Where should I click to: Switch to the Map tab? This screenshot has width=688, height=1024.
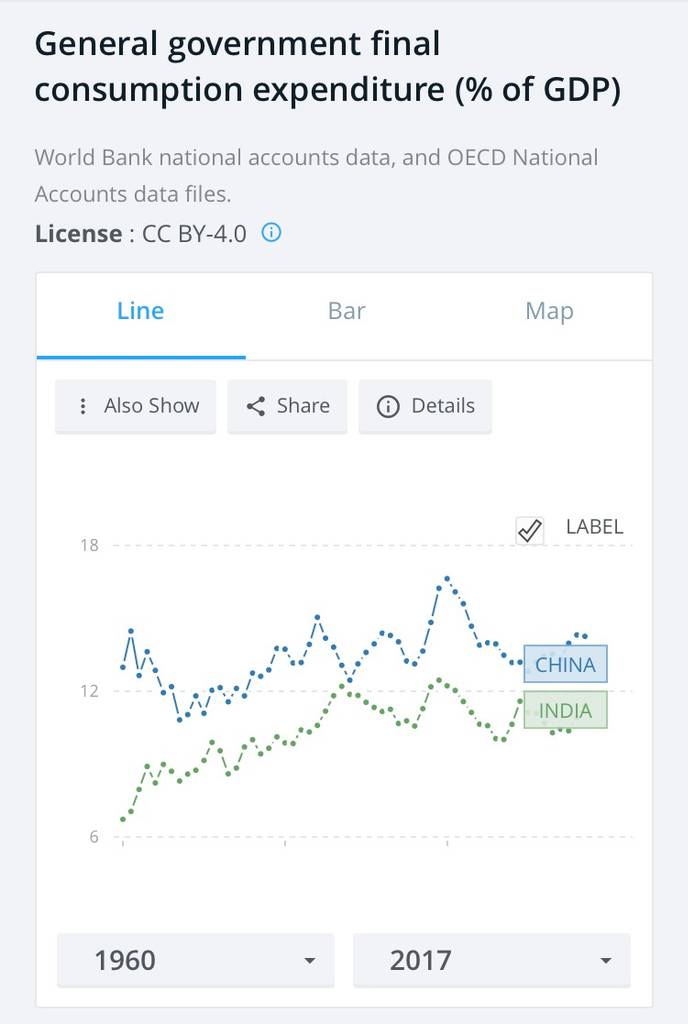click(549, 311)
